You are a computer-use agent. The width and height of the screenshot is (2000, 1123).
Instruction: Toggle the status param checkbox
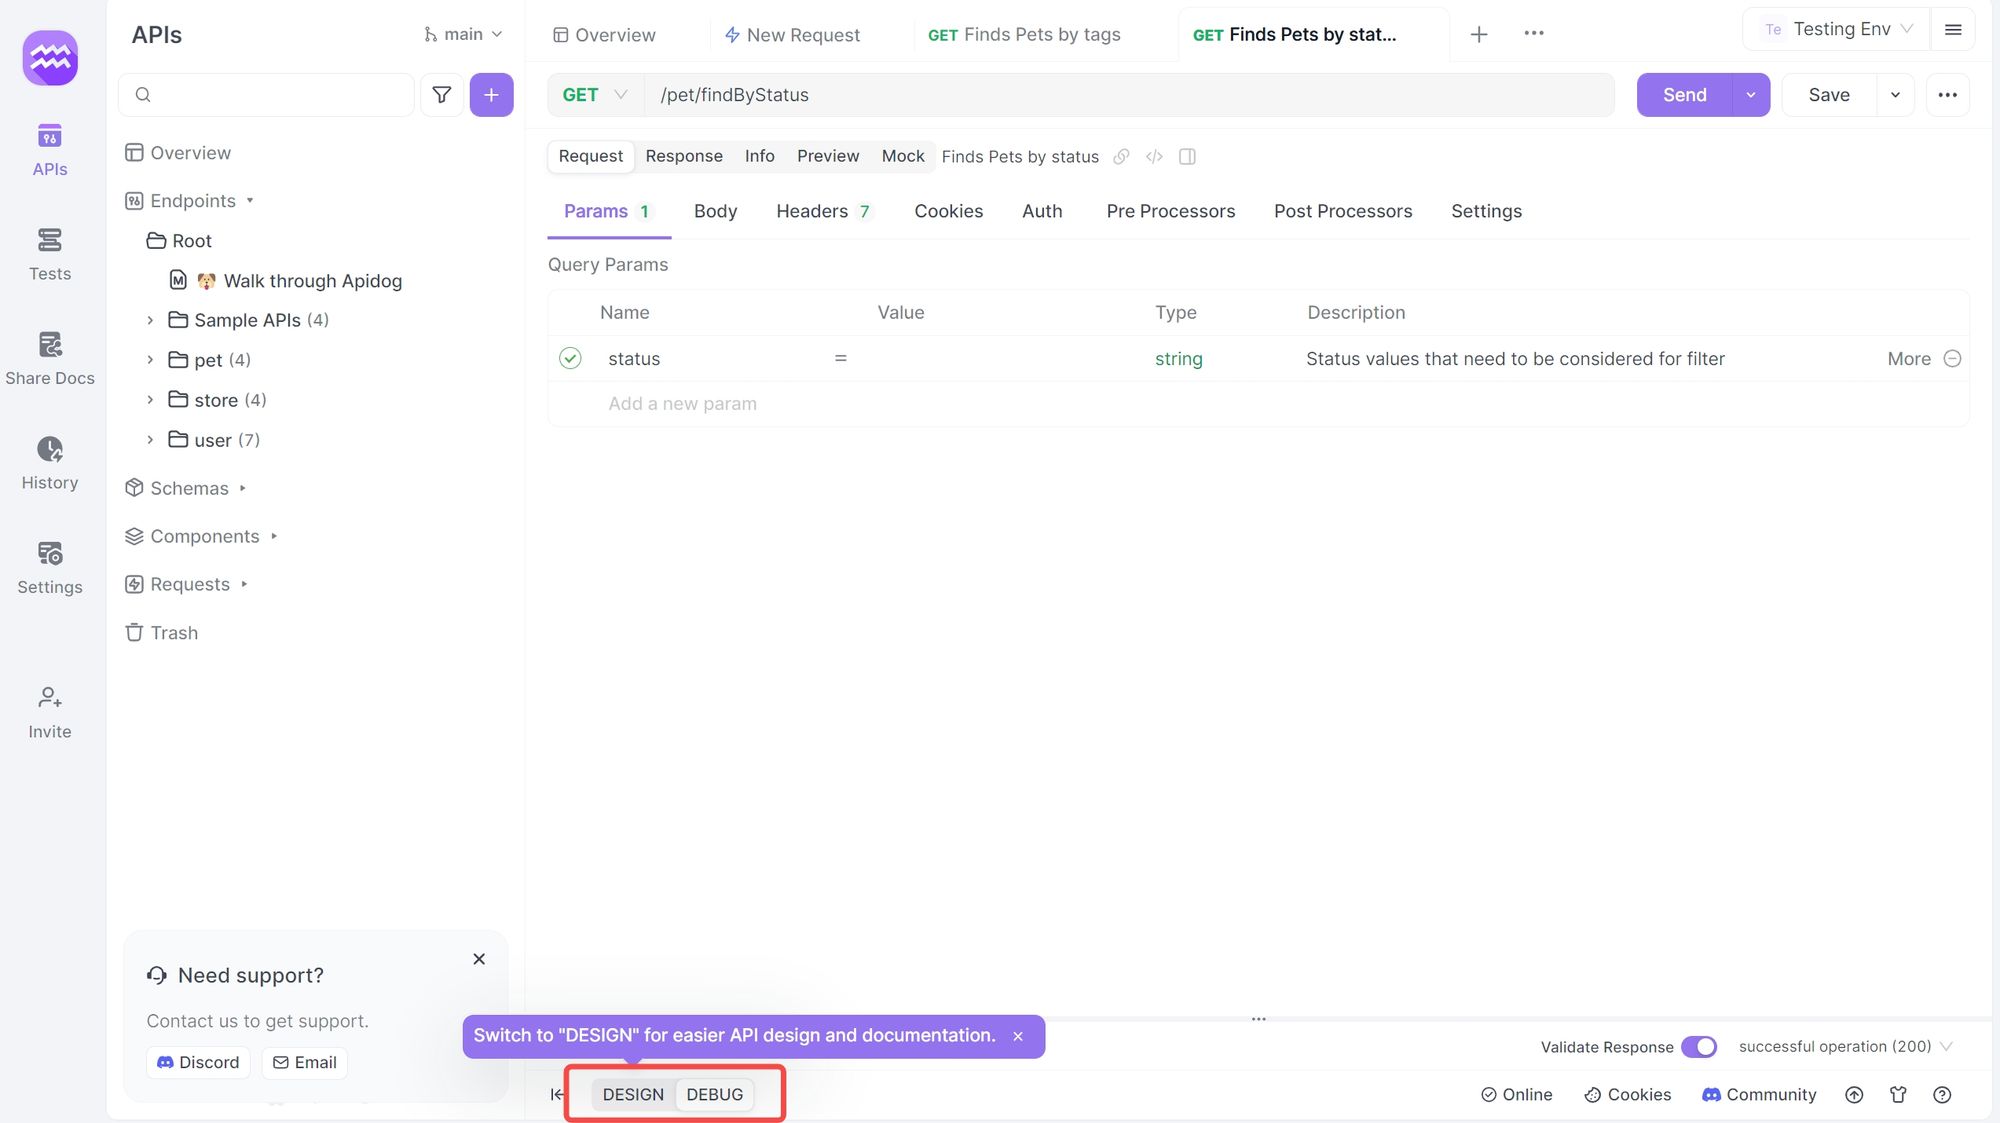tap(570, 358)
